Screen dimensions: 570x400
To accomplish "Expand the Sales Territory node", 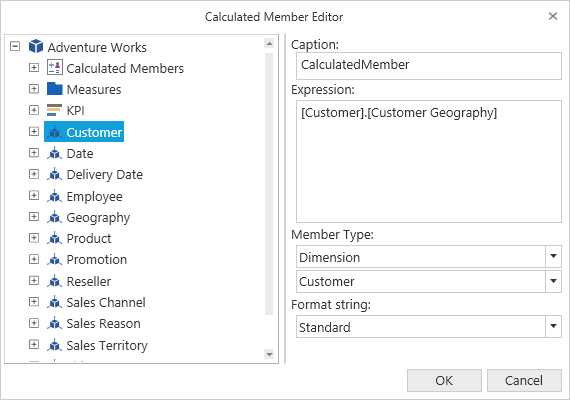I will [34, 344].
